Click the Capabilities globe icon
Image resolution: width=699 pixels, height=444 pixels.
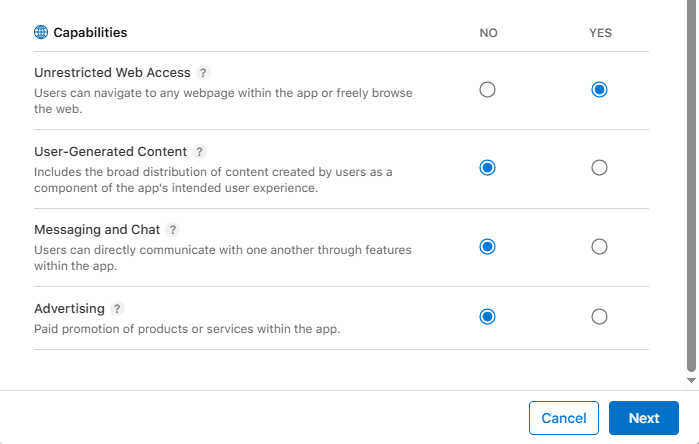[x=41, y=32]
